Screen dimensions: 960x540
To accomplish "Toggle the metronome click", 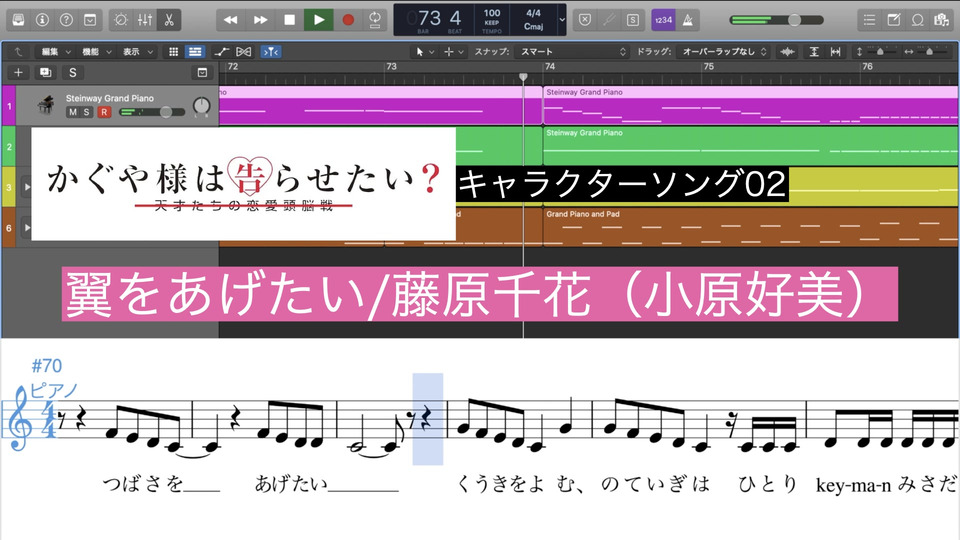I will [688, 20].
